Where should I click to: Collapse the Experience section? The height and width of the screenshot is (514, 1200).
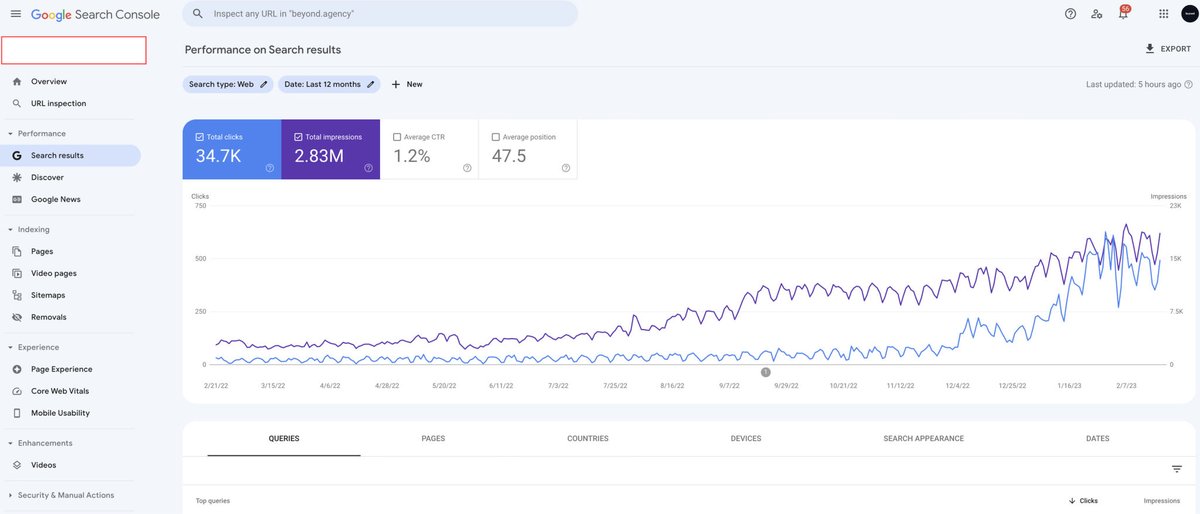[10, 347]
